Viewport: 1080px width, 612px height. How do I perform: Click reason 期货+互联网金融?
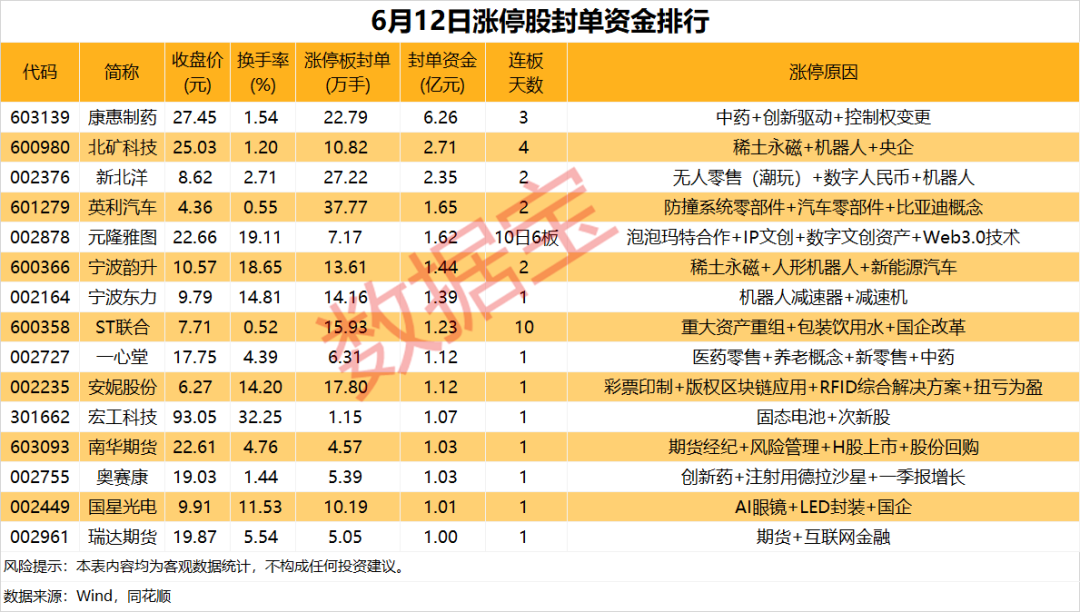(823, 536)
